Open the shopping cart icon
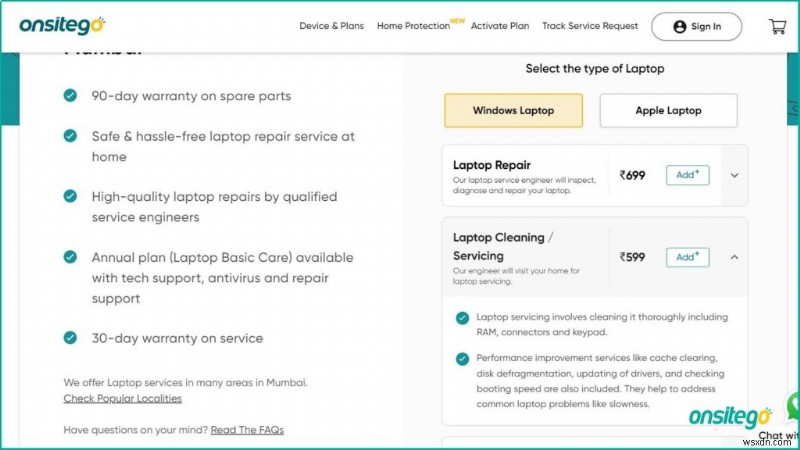Screen dimensions: 800x450 [777, 26]
